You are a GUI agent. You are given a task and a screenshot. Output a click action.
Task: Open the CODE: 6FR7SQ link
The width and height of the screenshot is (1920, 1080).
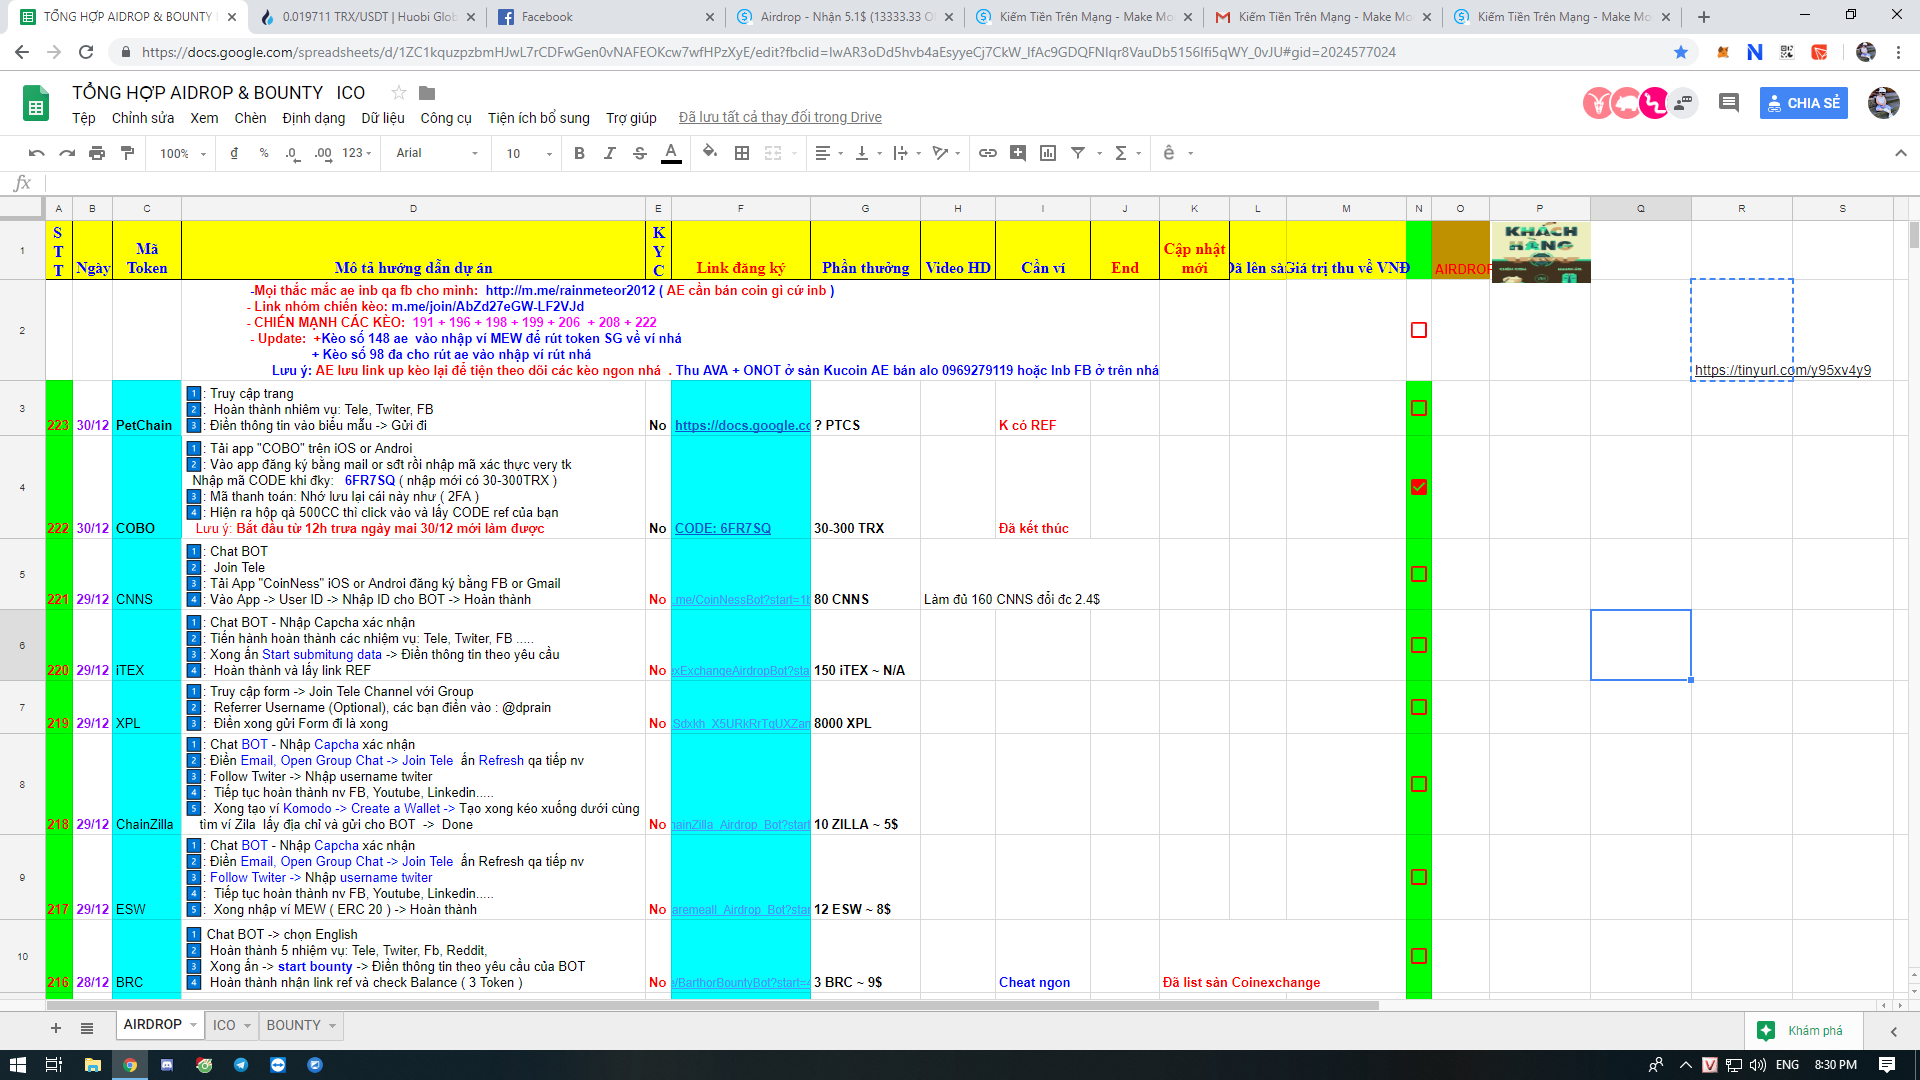point(723,528)
